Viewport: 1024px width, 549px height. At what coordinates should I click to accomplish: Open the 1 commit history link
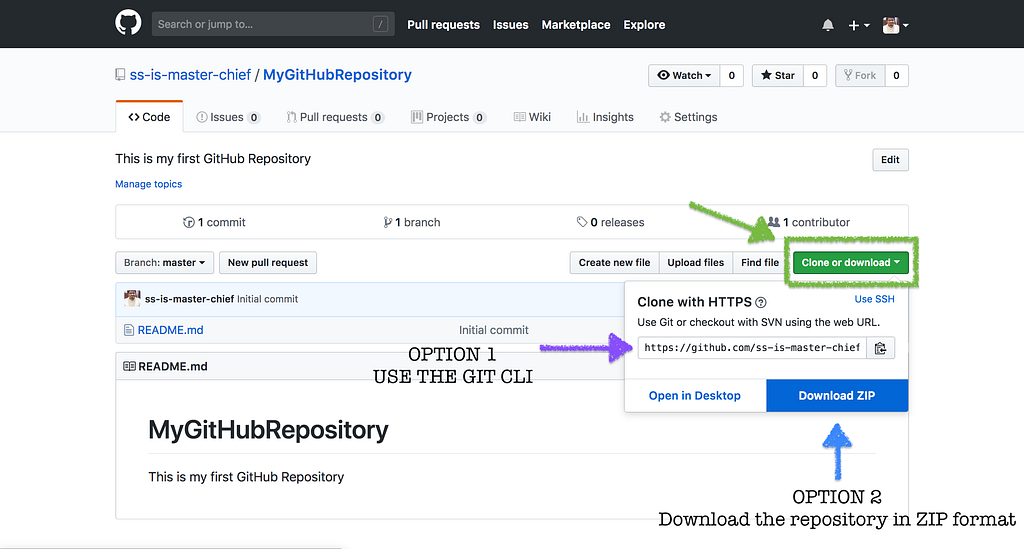[x=214, y=223]
